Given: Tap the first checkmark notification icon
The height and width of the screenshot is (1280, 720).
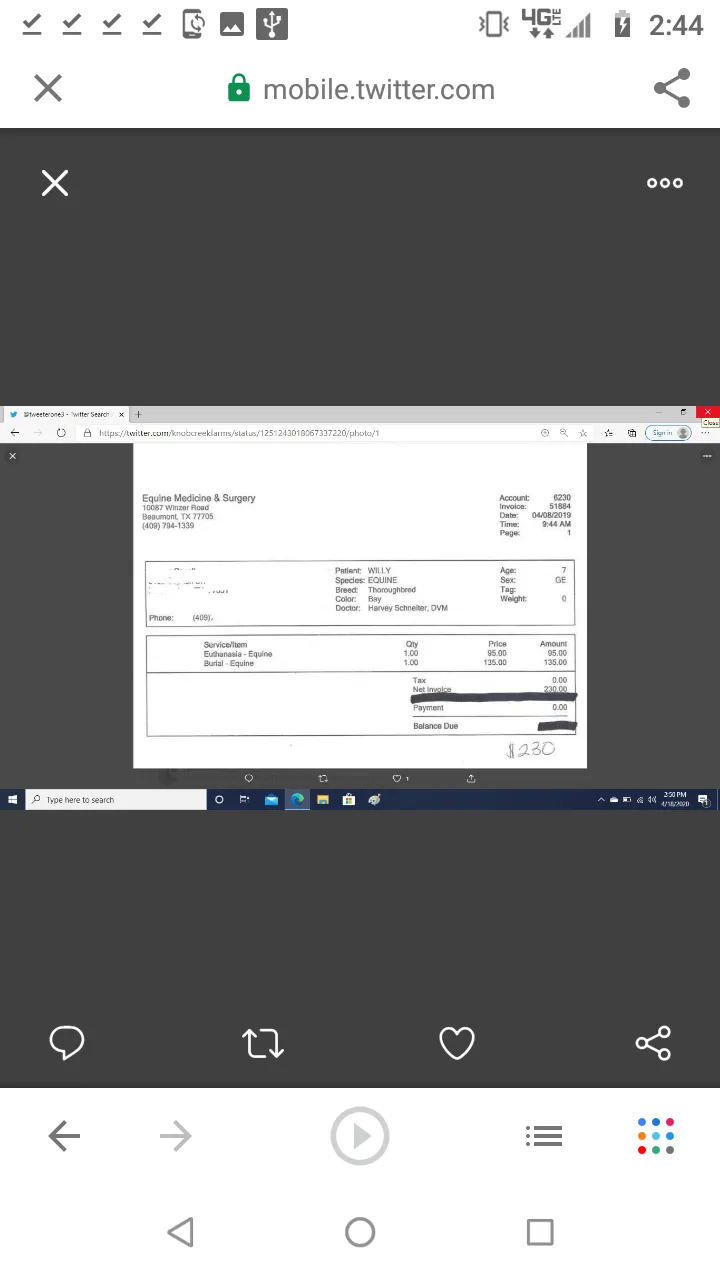Looking at the screenshot, I should point(32,24).
